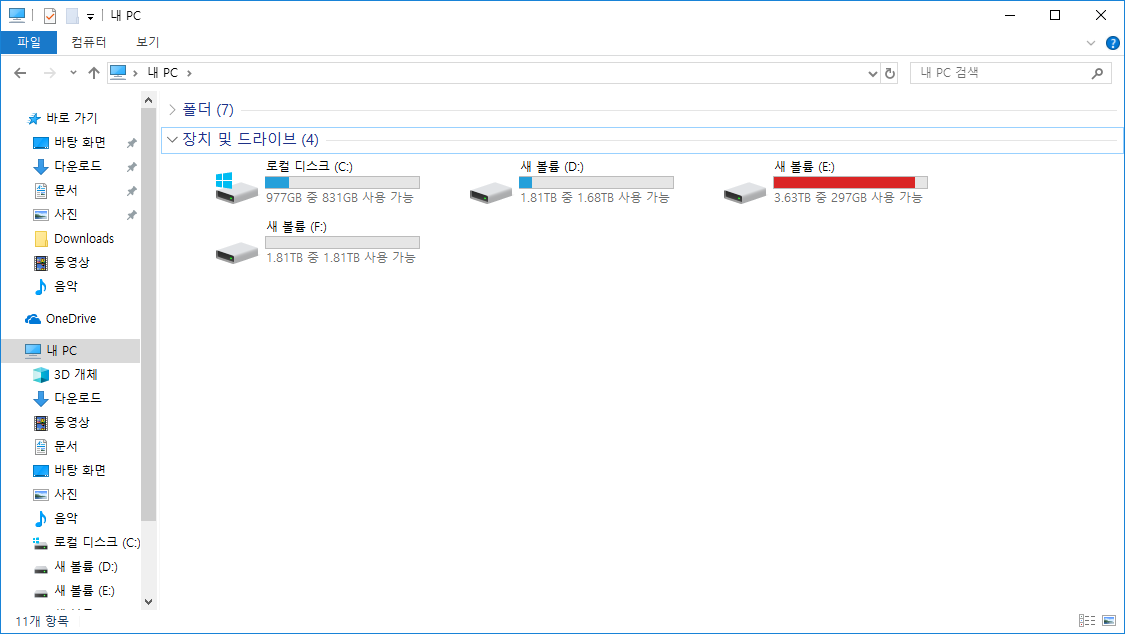
Task: Click the up-arrow parent folder icon
Action: tap(94, 73)
